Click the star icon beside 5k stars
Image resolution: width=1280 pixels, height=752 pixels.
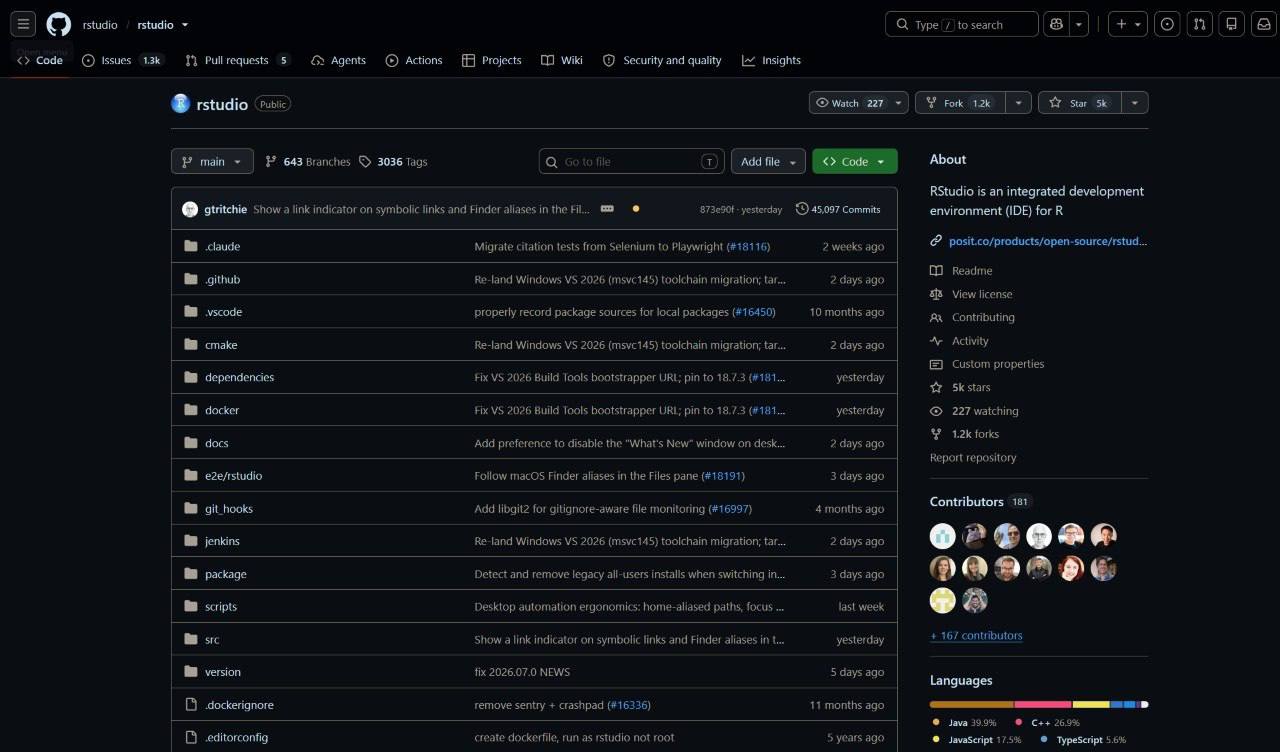tap(936, 387)
